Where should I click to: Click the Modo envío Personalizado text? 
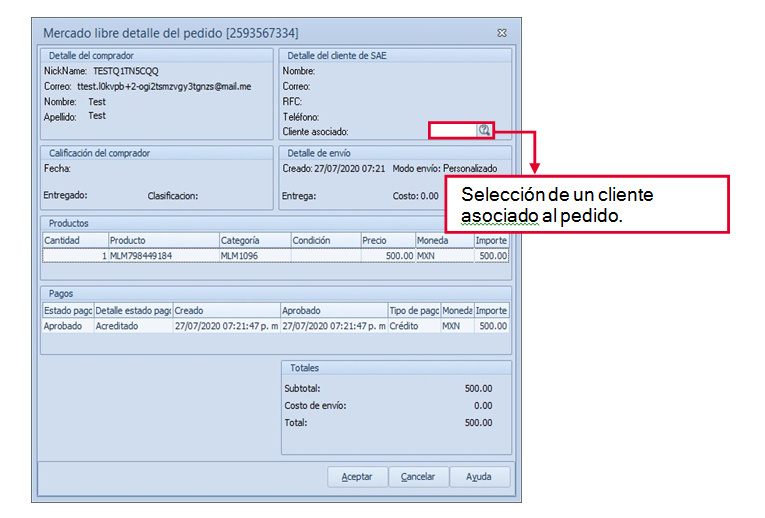(445, 169)
